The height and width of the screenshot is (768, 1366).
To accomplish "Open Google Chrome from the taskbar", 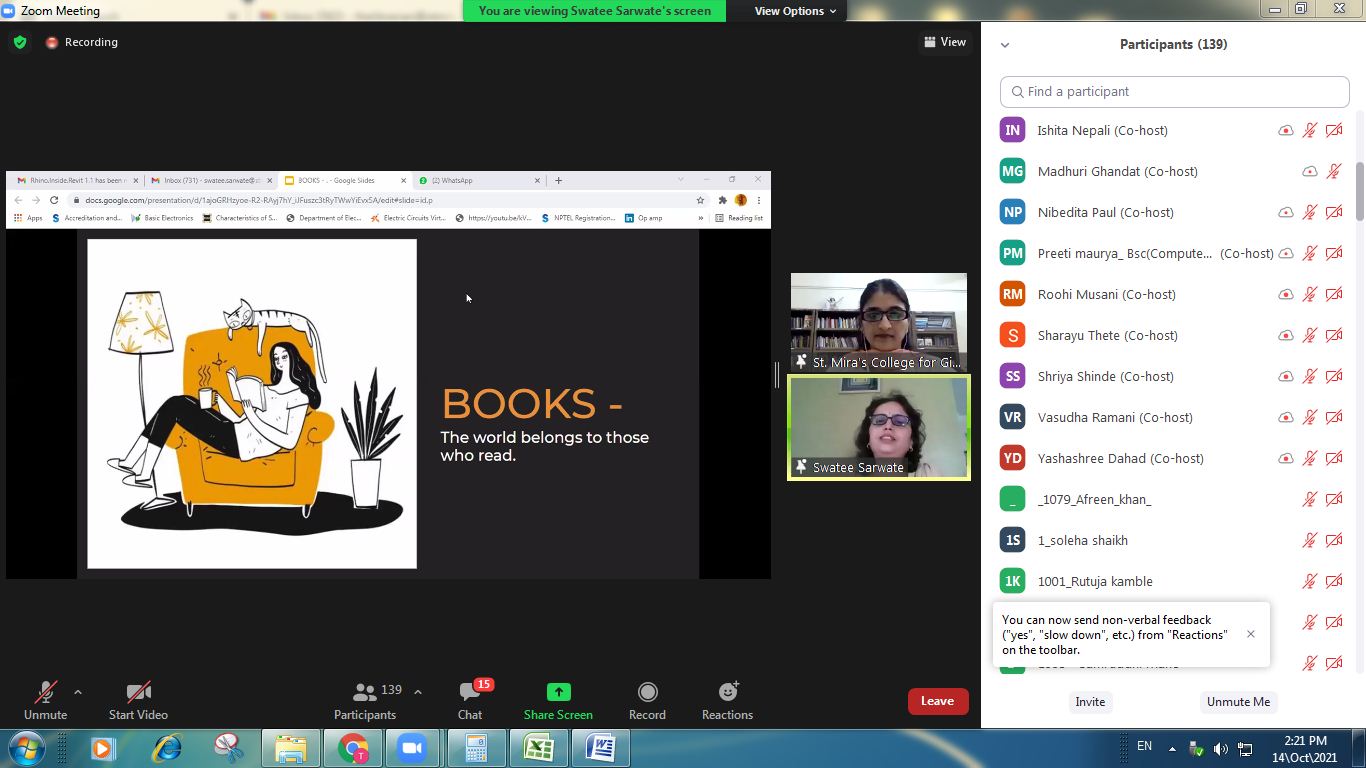I will (x=353, y=748).
